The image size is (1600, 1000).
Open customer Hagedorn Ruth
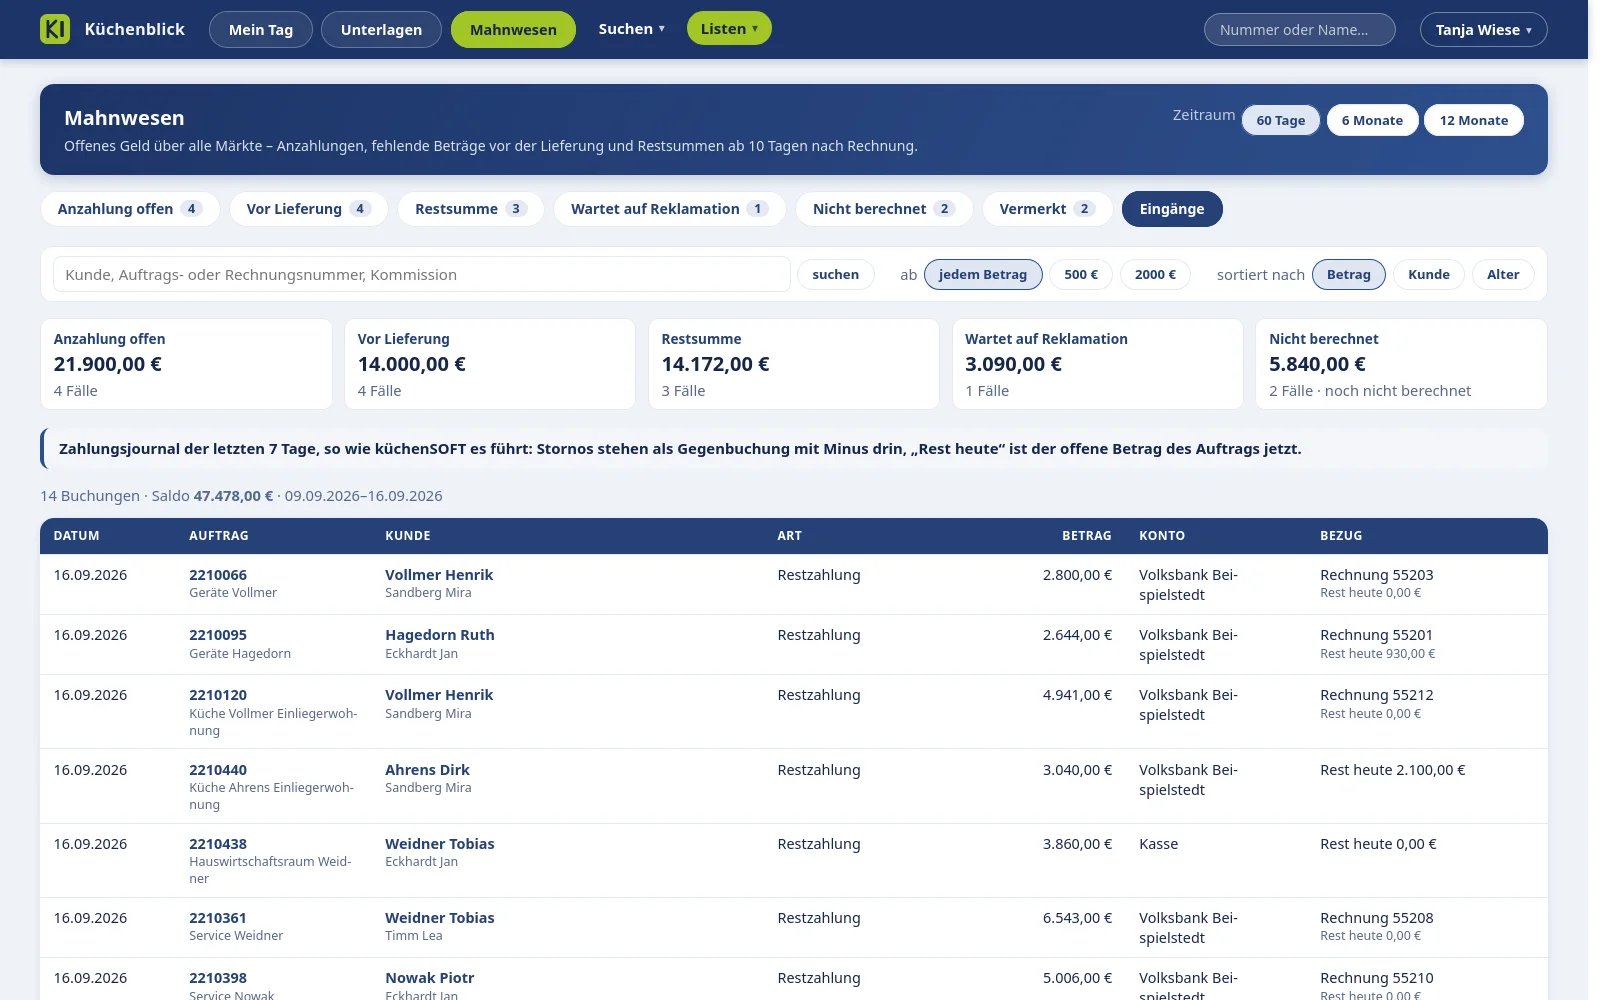coord(440,635)
